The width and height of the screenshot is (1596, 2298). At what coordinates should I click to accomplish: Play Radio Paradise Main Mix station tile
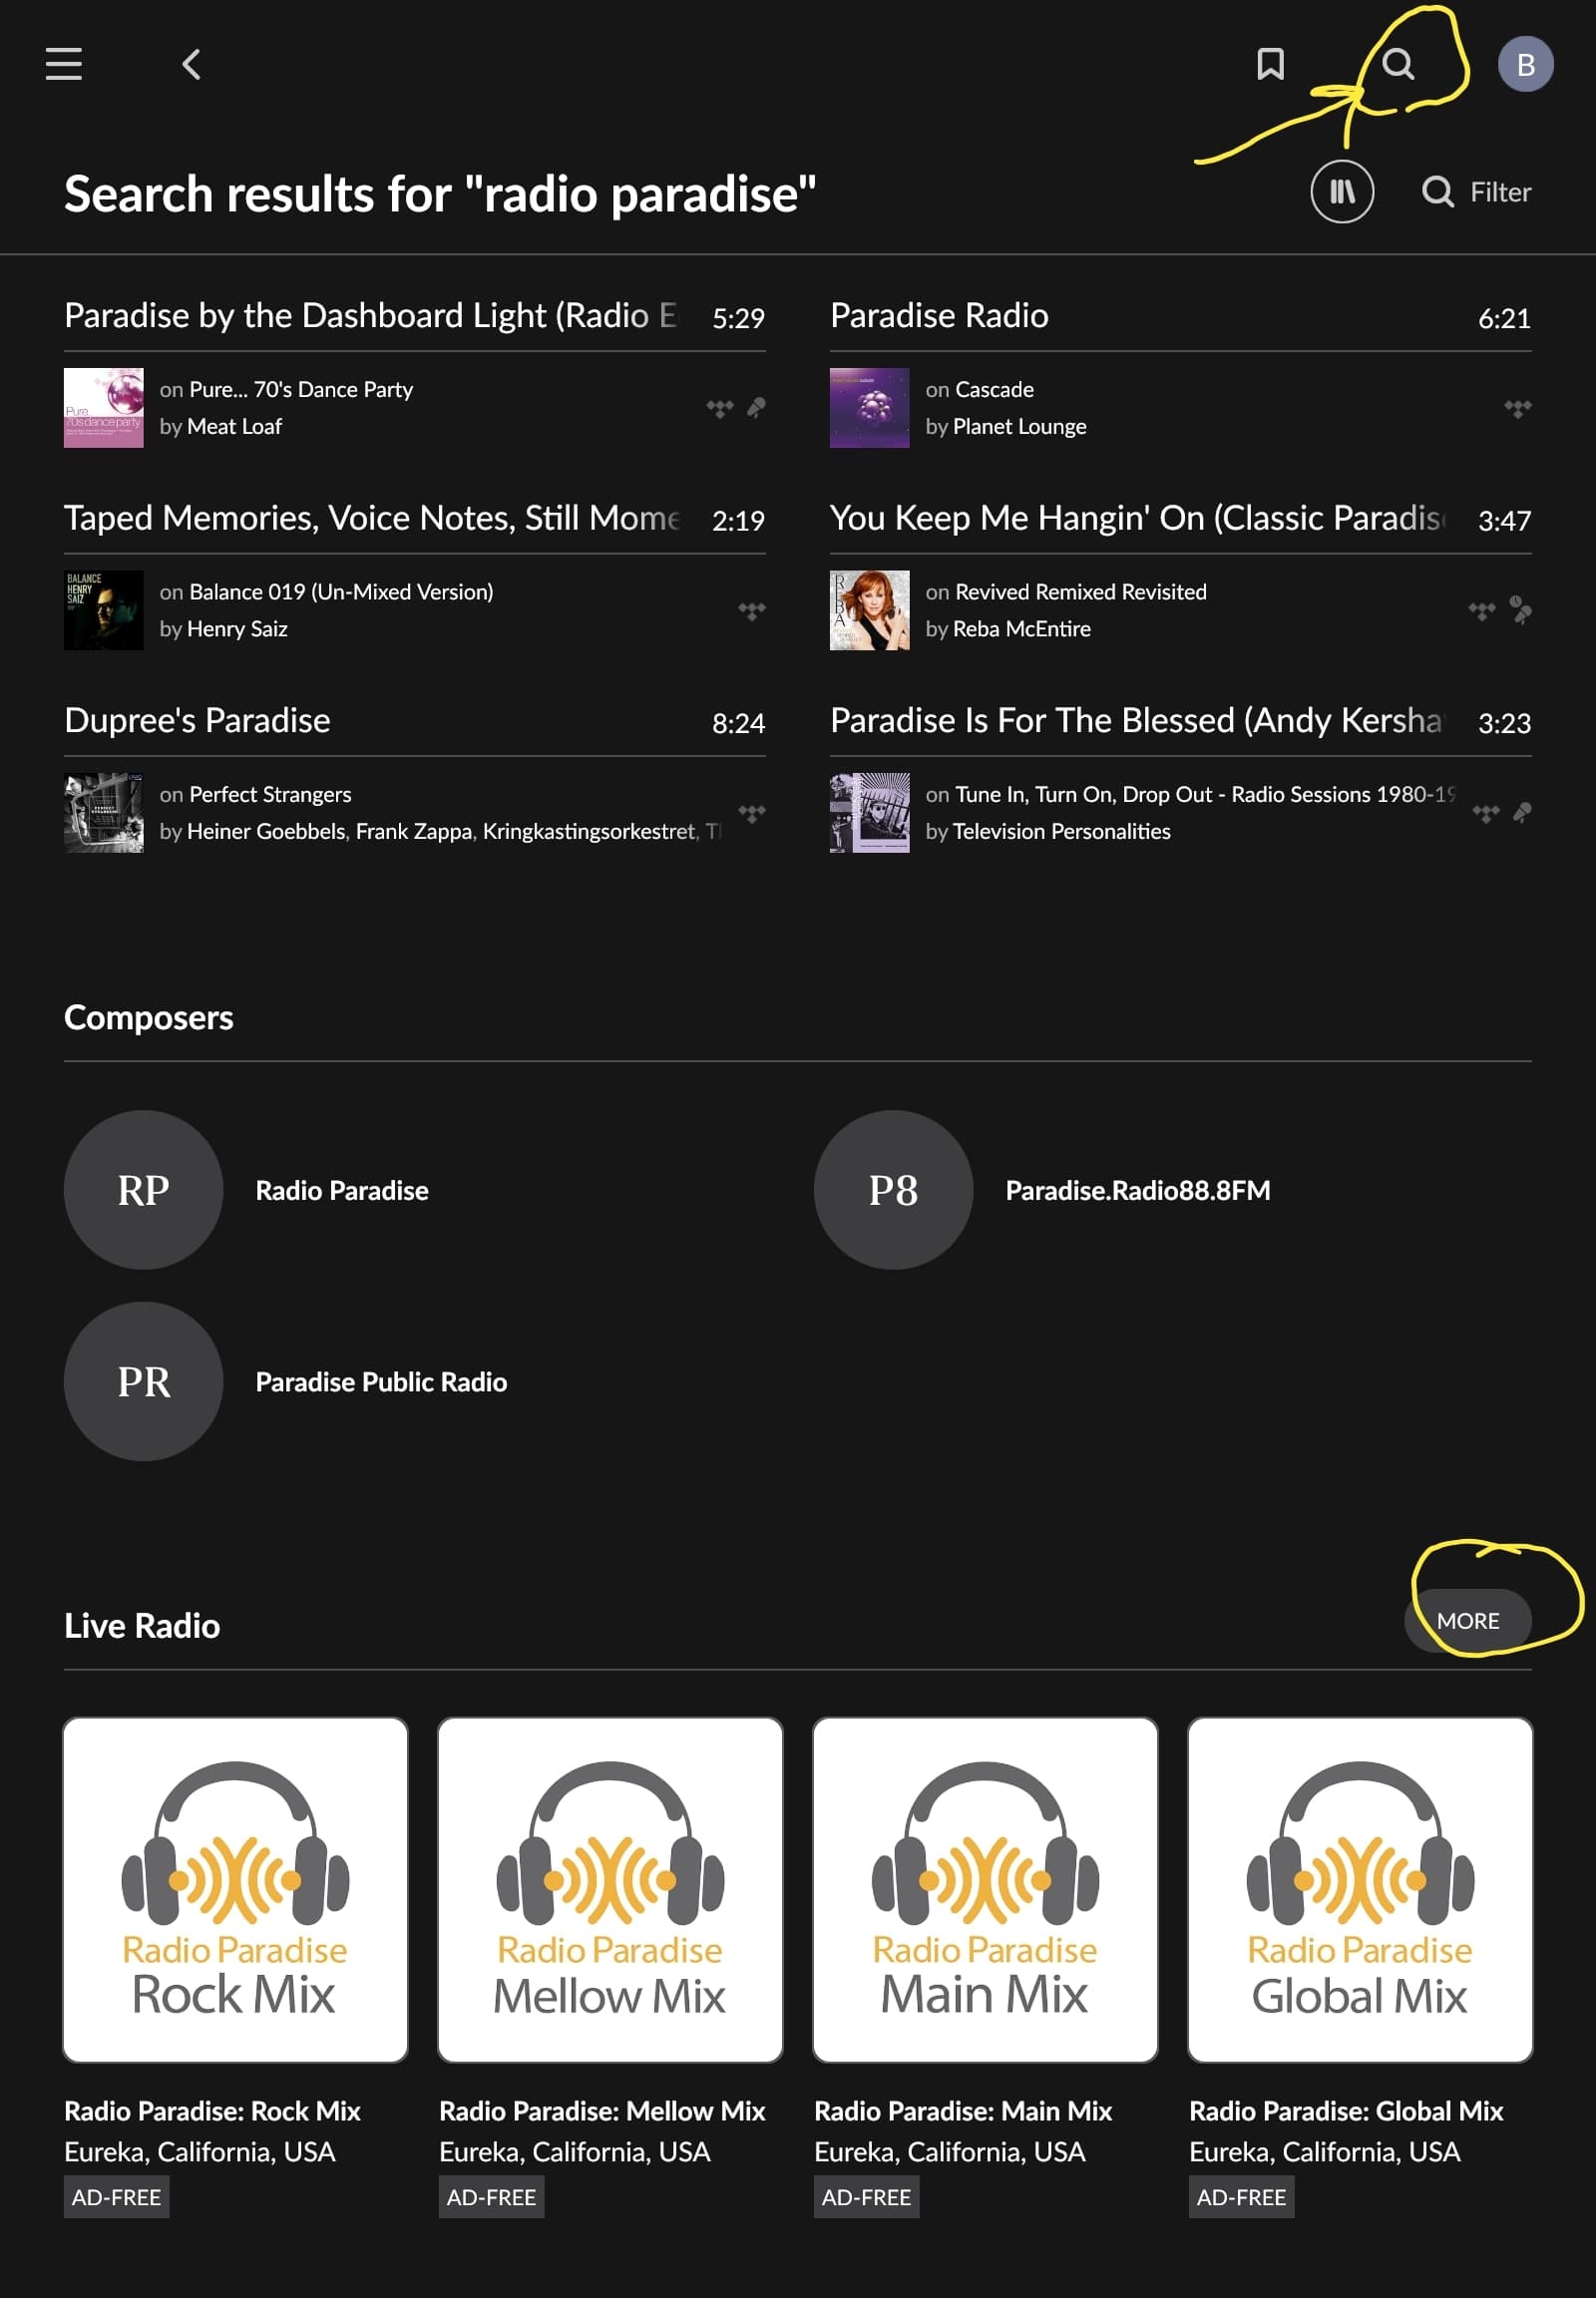(x=985, y=1889)
